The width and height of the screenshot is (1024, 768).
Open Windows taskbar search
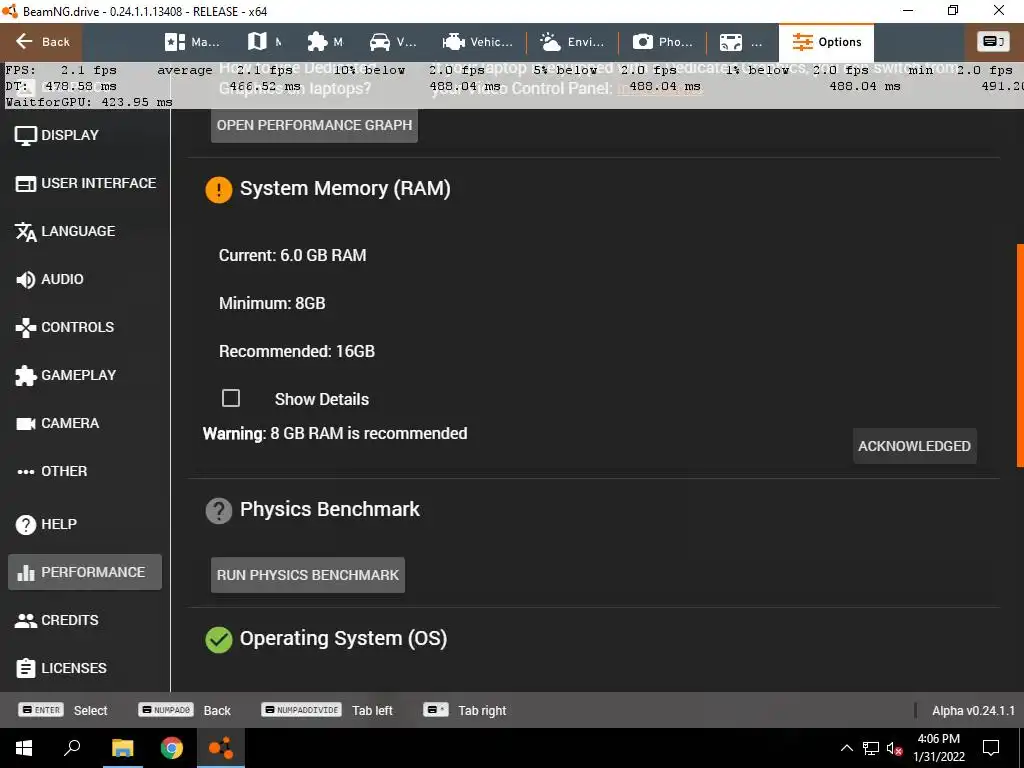tap(72, 748)
